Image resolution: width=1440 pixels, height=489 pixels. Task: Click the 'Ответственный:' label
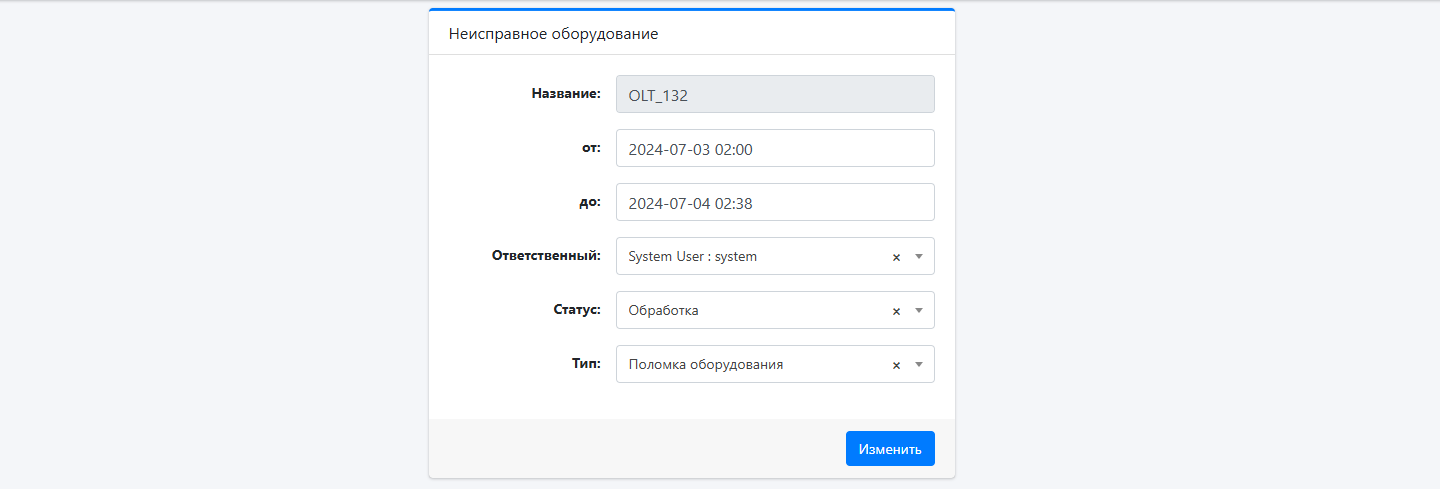[x=546, y=256]
